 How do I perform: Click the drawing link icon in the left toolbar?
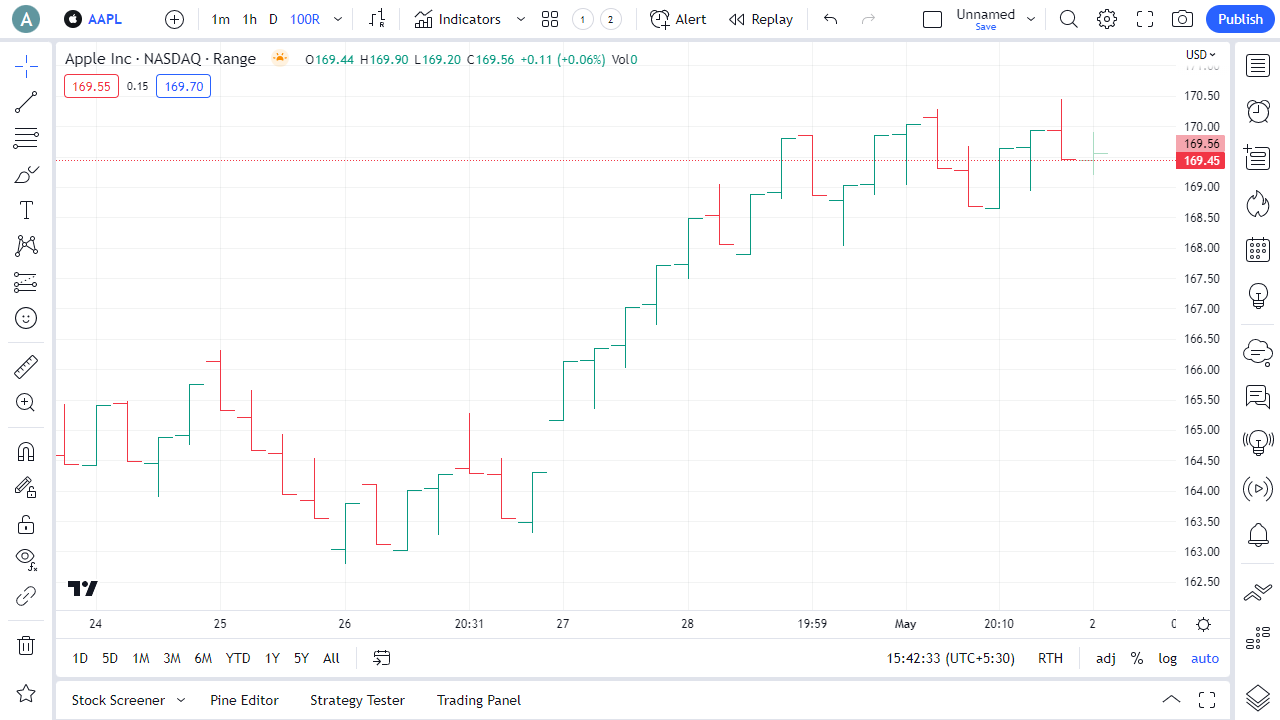[26, 596]
